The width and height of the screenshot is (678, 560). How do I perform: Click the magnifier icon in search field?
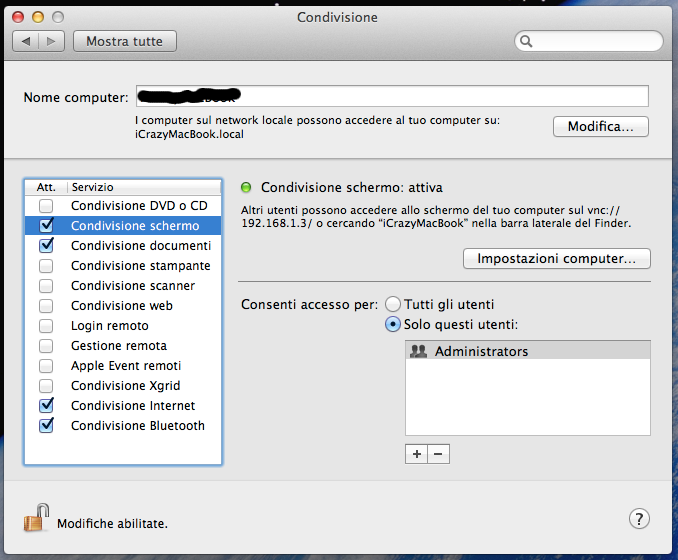[525, 42]
